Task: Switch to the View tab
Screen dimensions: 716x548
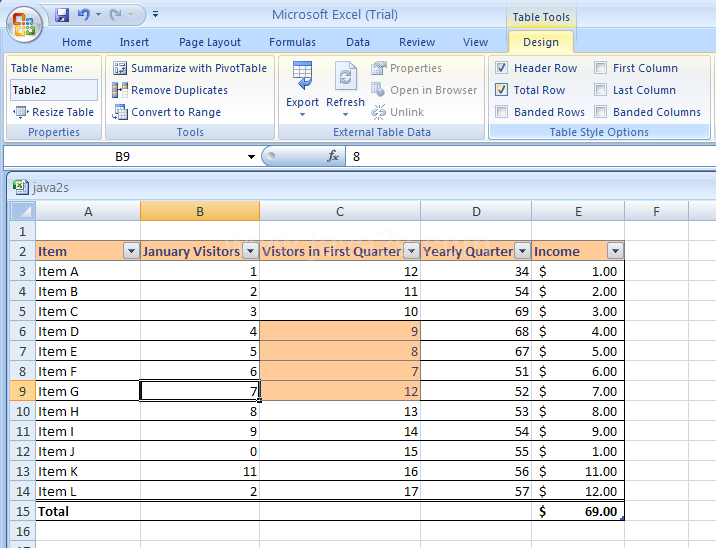Action: click(x=475, y=42)
